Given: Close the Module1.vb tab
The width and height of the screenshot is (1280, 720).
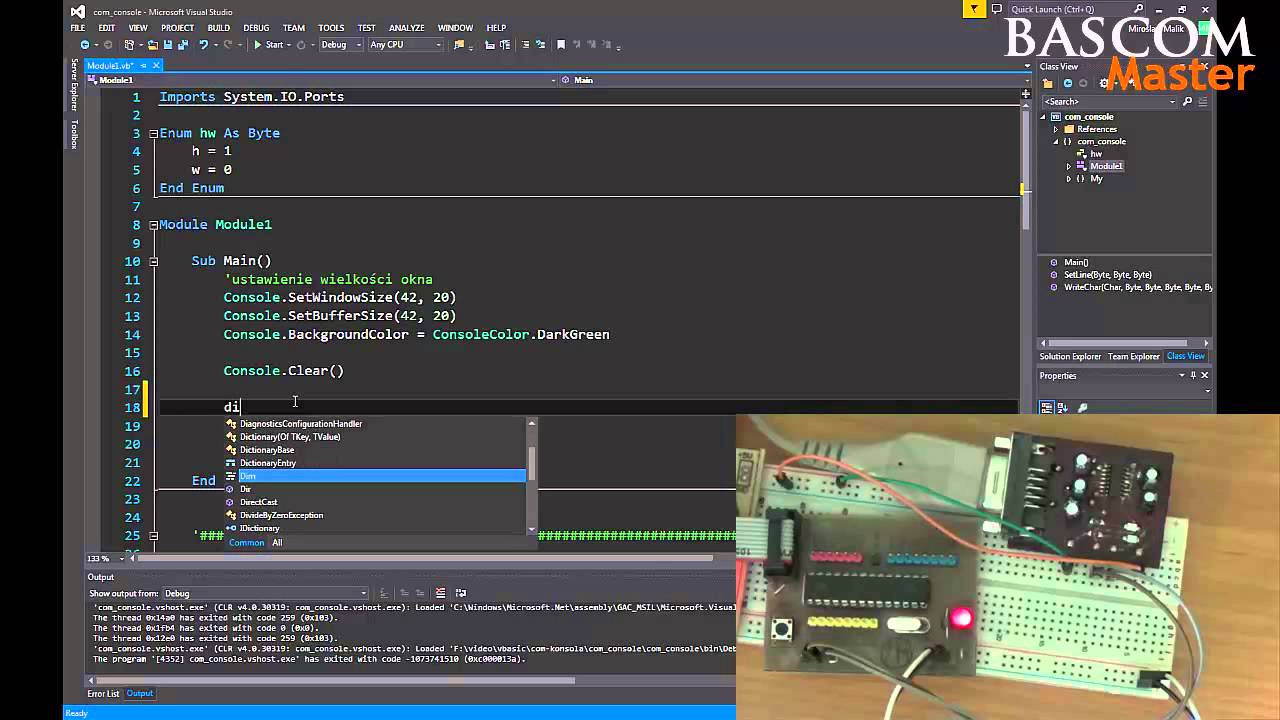Looking at the screenshot, I should pos(156,66).
